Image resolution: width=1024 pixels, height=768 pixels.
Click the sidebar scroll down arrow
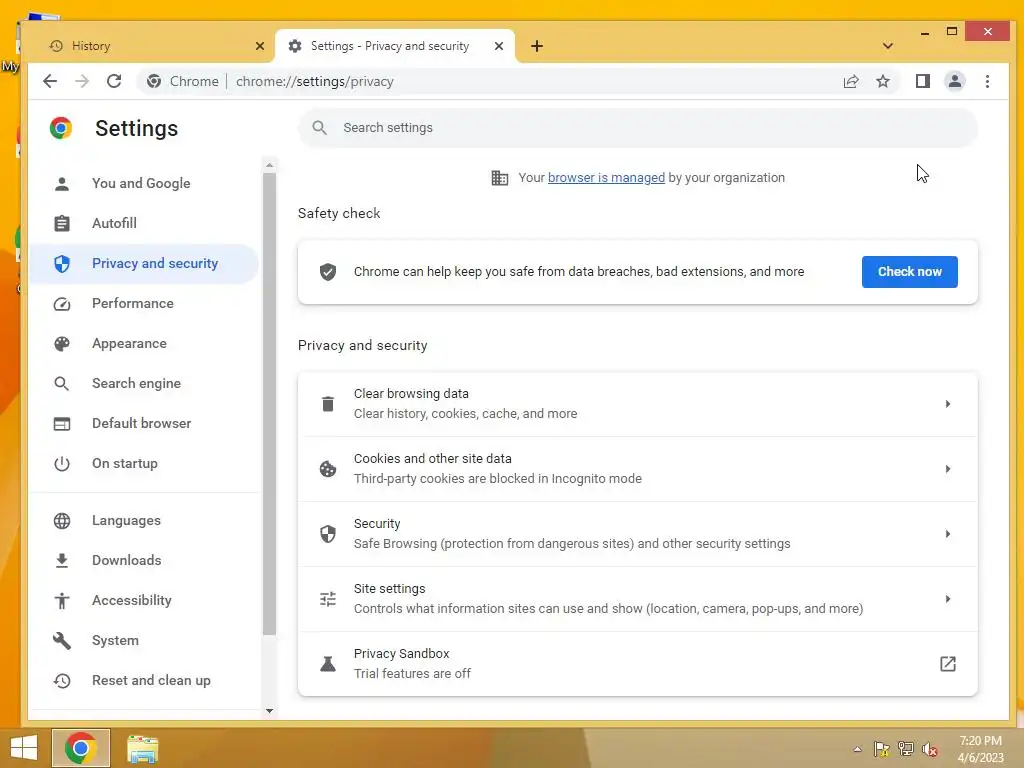(269, 711)
